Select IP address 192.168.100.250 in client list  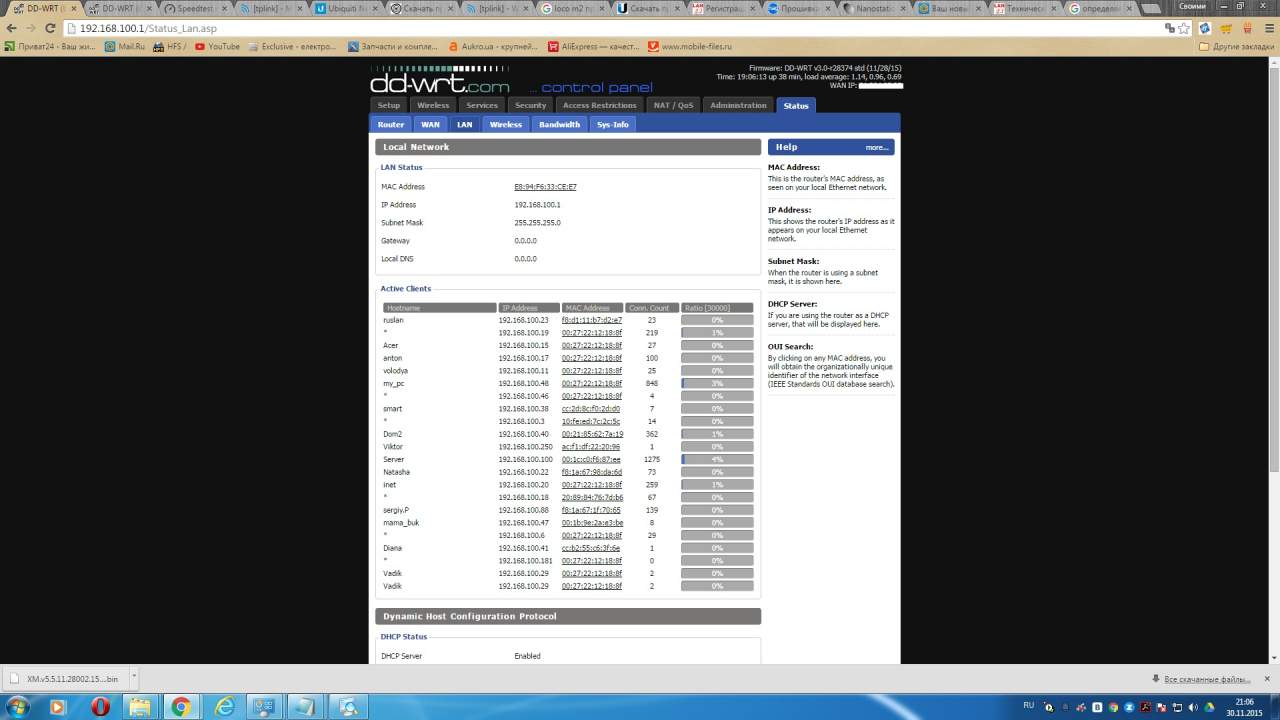tap(525, 447)
